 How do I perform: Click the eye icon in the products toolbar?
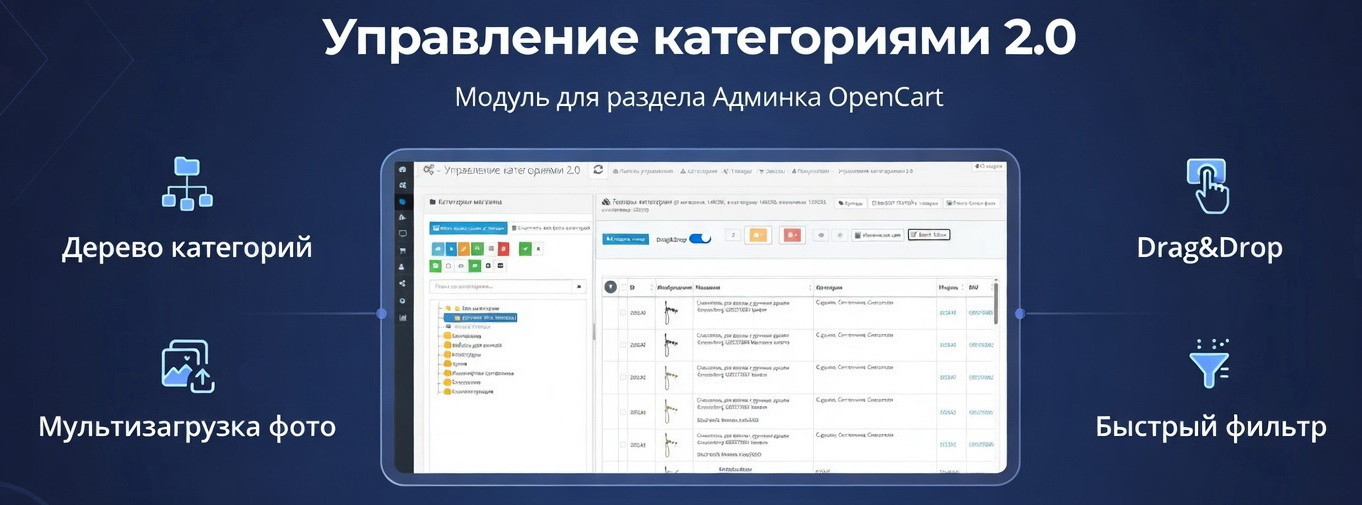pos(821,236)
